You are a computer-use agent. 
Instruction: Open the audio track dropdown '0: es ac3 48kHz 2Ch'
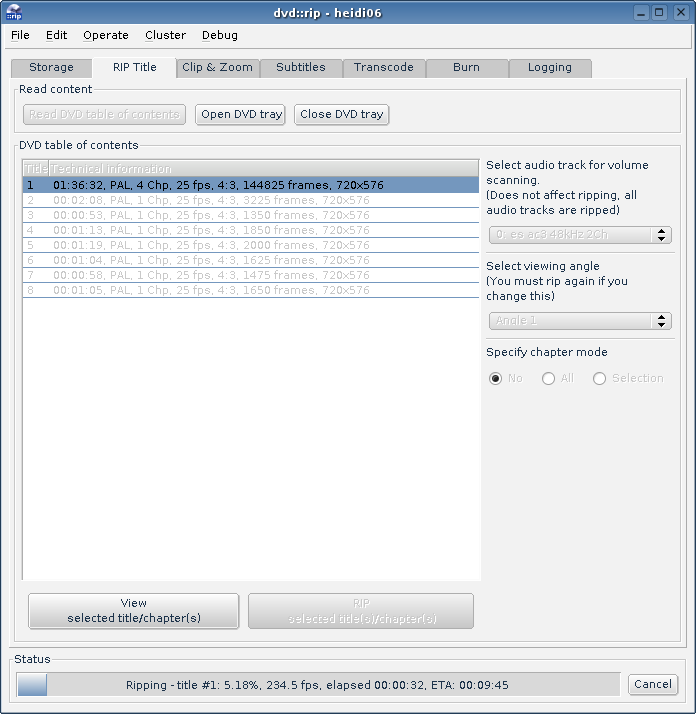580,235
